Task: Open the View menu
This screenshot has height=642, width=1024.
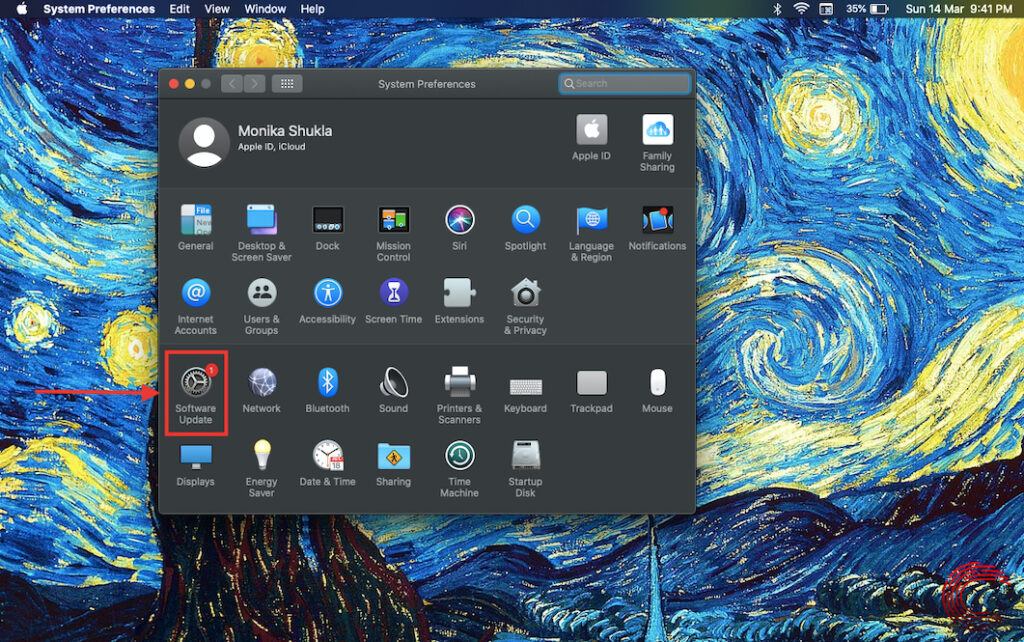Action: click(x=217, y=9)
